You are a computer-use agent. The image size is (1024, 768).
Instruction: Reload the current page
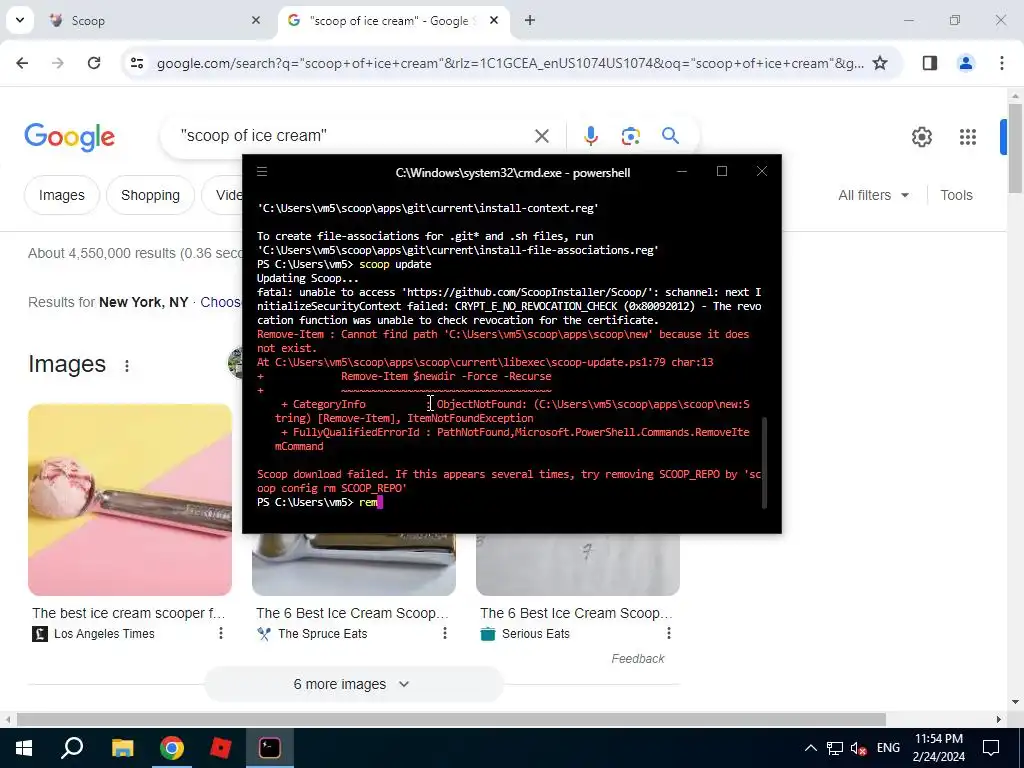tap(94, 63)
